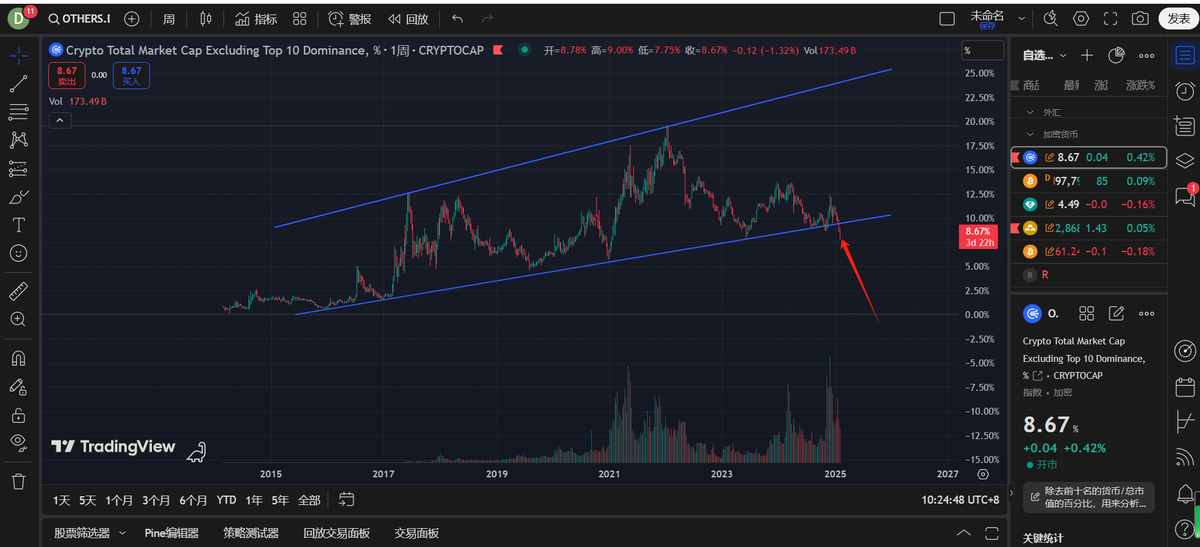1200x547 pixels.
Task: Select the 3个月 time range
Action: 156,499
